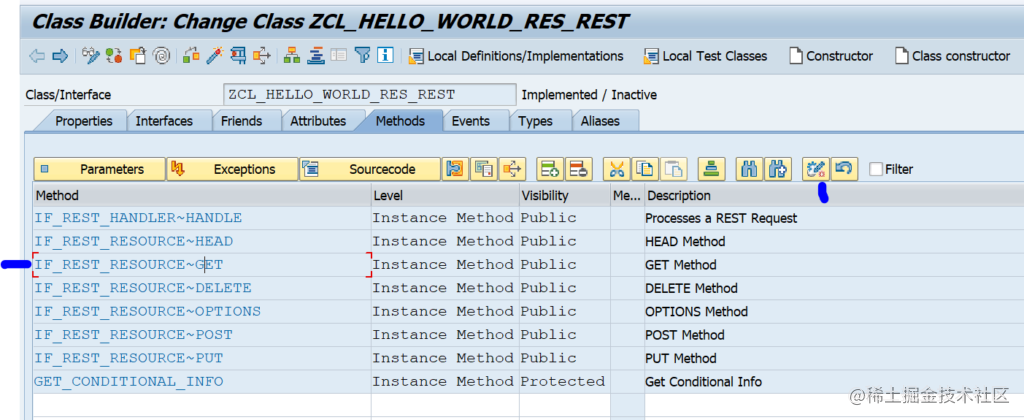
Task: Click the Find Next binoculars-plus icon
Action: coord(778,169)
